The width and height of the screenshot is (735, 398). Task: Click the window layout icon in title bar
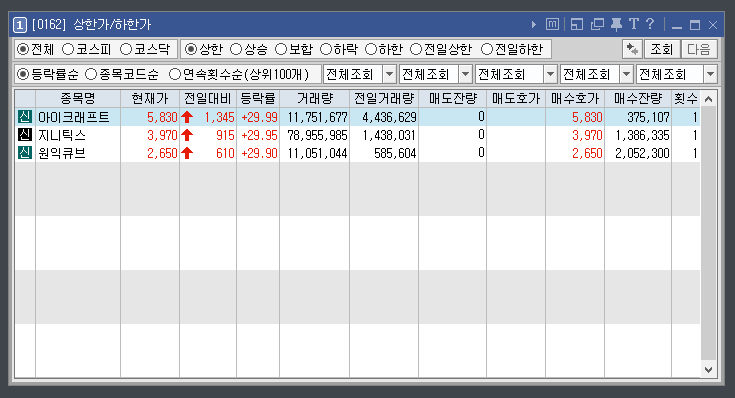pyautogui.click(x=577, y=24)
